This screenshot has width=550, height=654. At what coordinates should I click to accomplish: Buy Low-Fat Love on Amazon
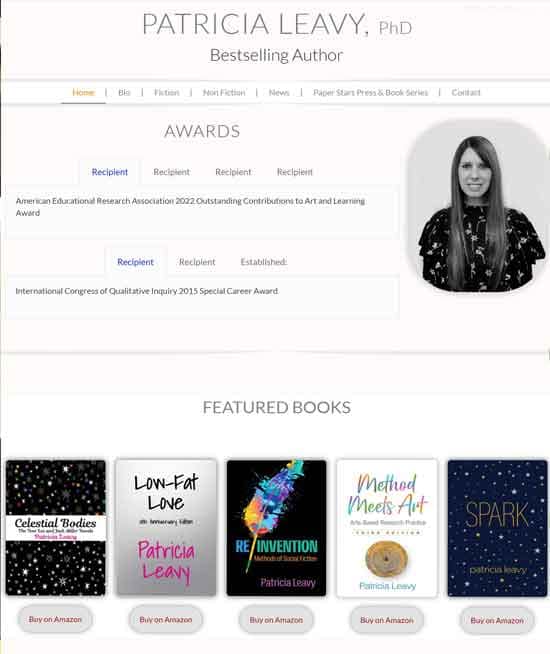pyautogui.click(x=166, y=620)
